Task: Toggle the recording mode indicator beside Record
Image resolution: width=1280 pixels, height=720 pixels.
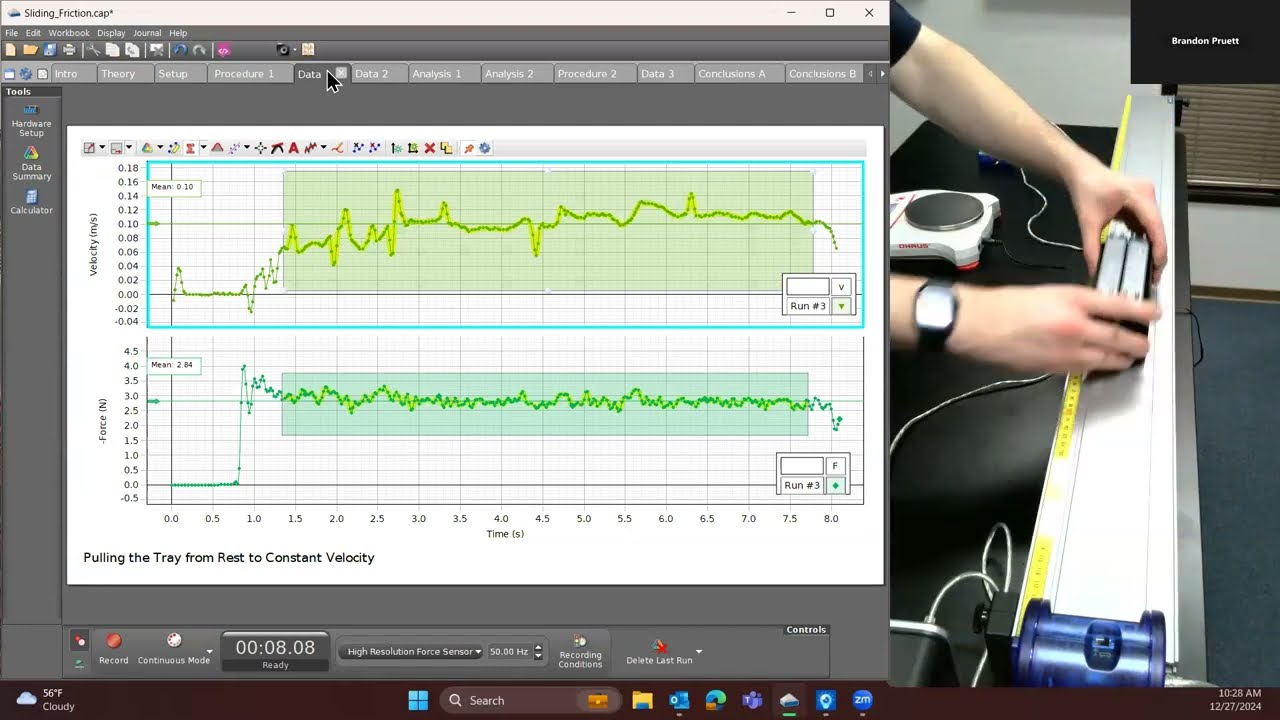Action: [80, 641]
